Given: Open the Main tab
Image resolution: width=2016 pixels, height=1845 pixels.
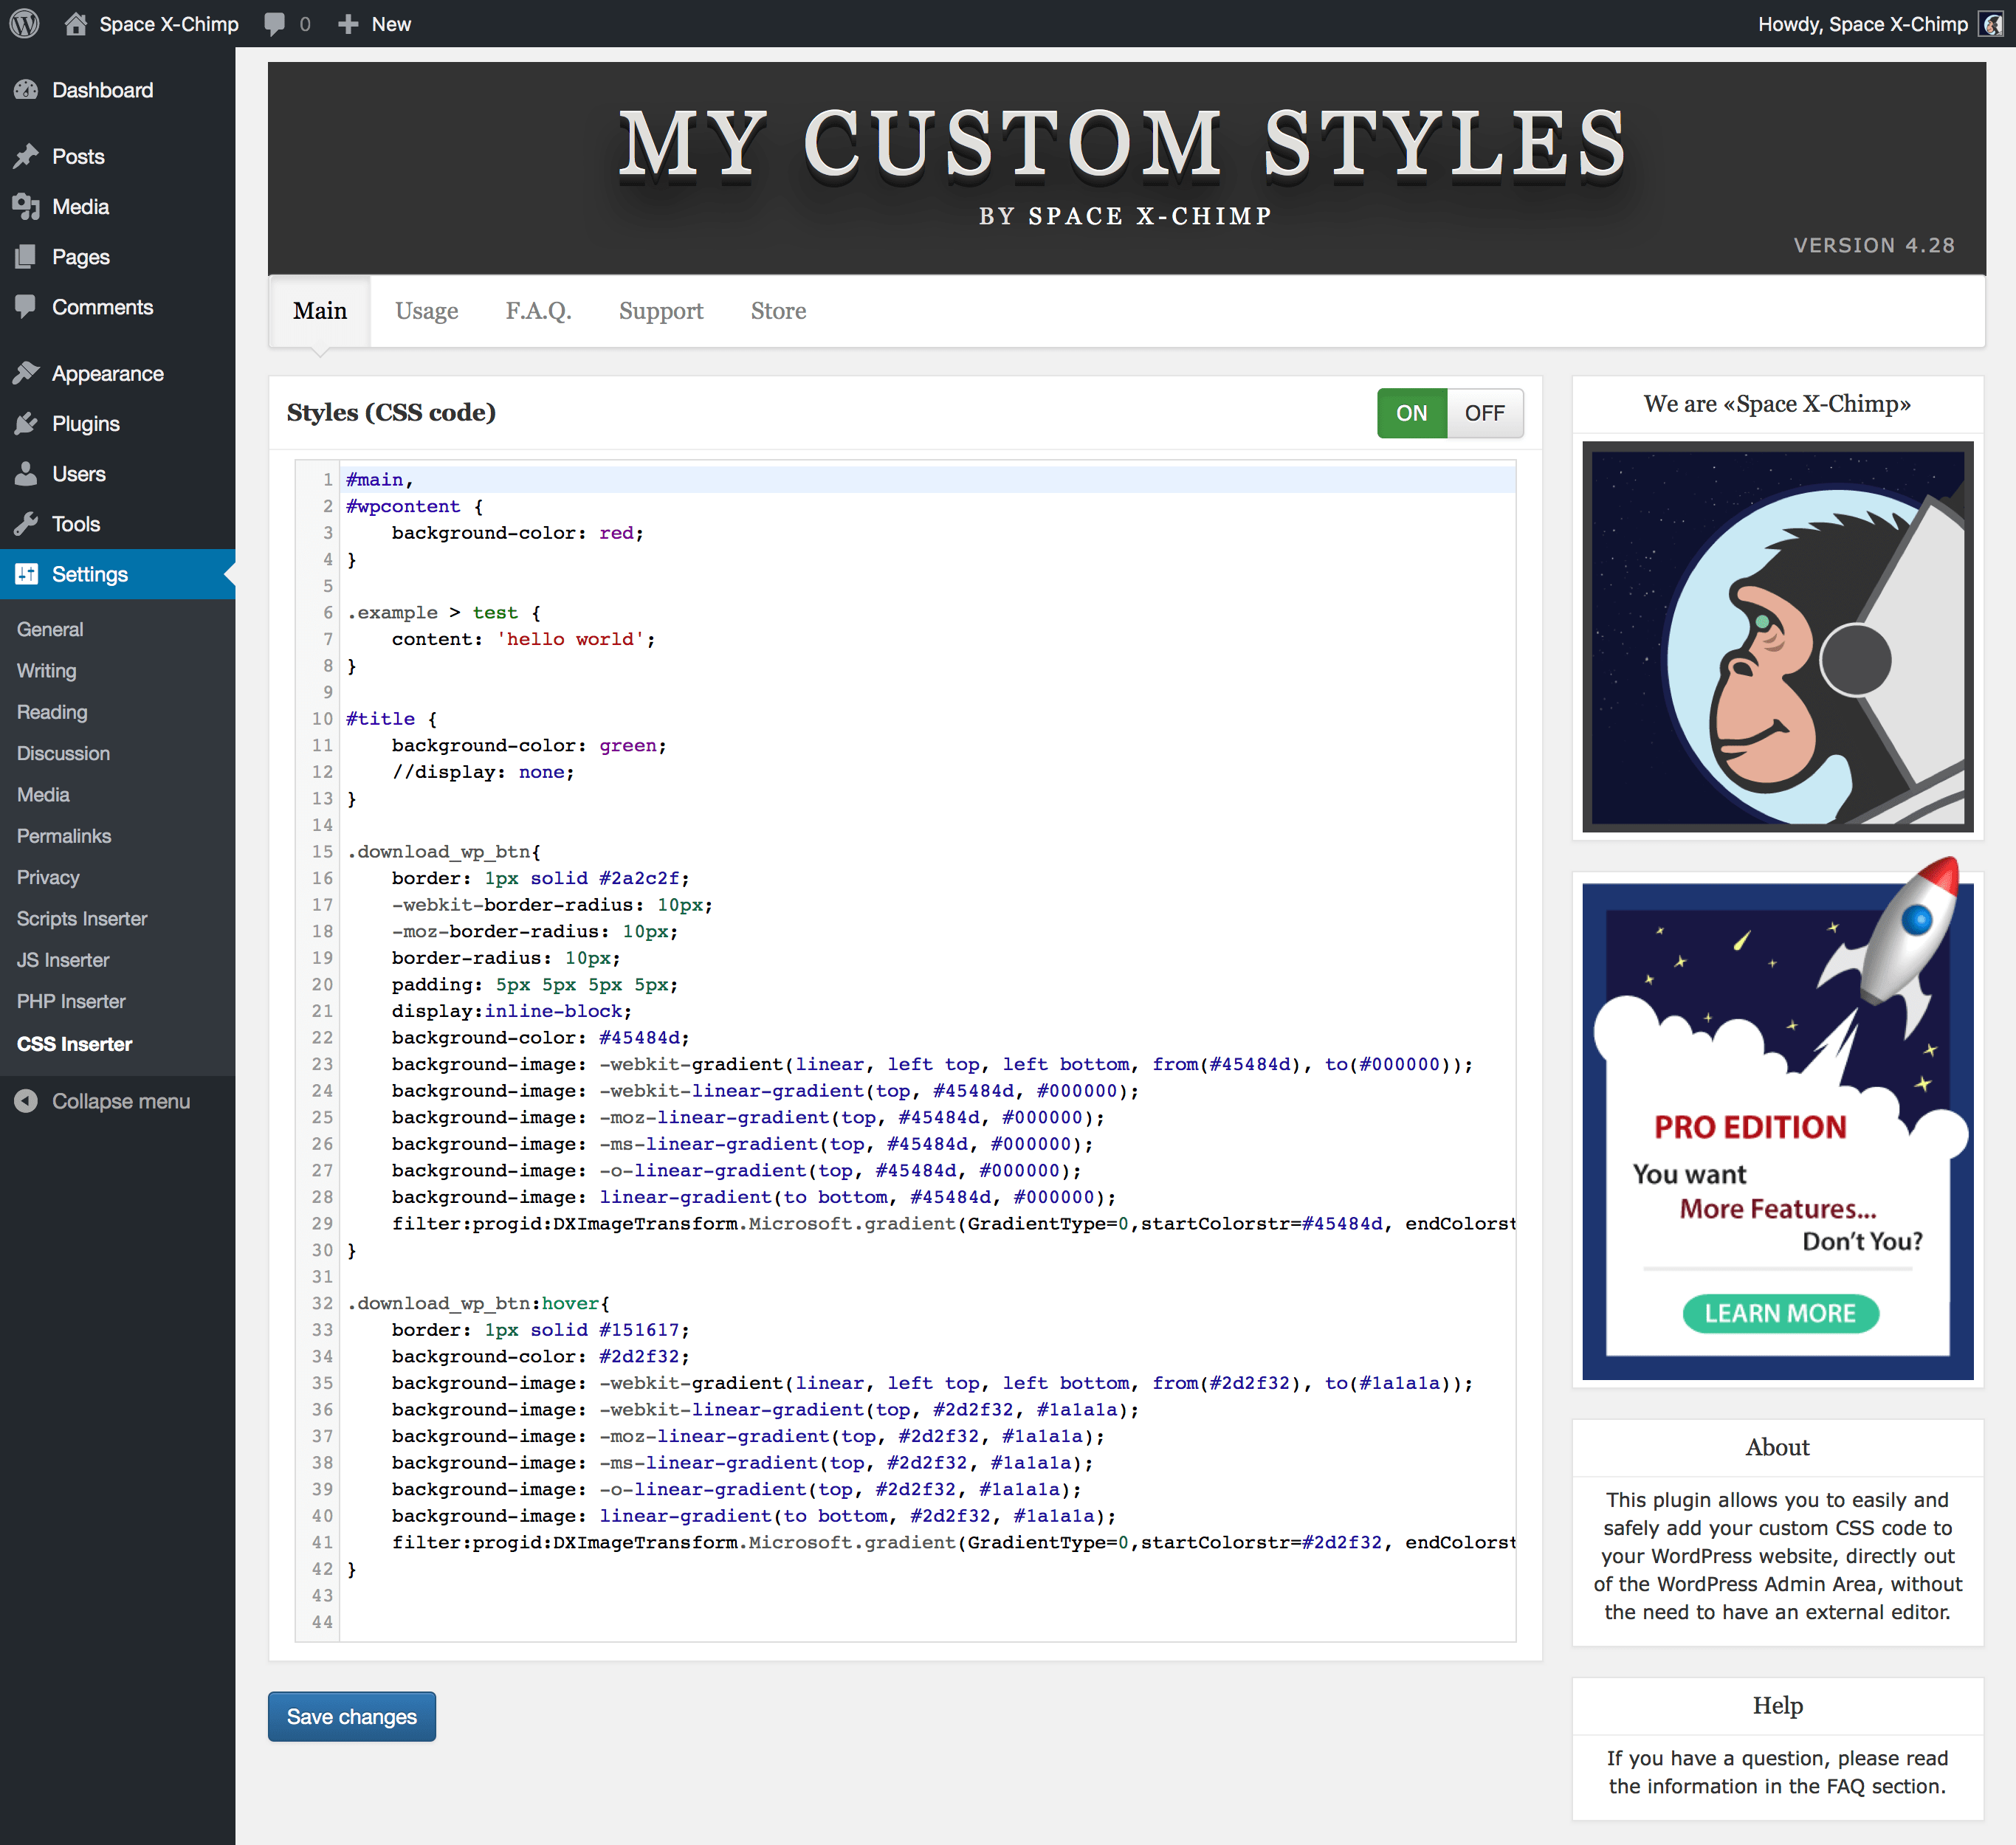Looking at the screenshot, I should pyautogui.click(x=320, y=311).
